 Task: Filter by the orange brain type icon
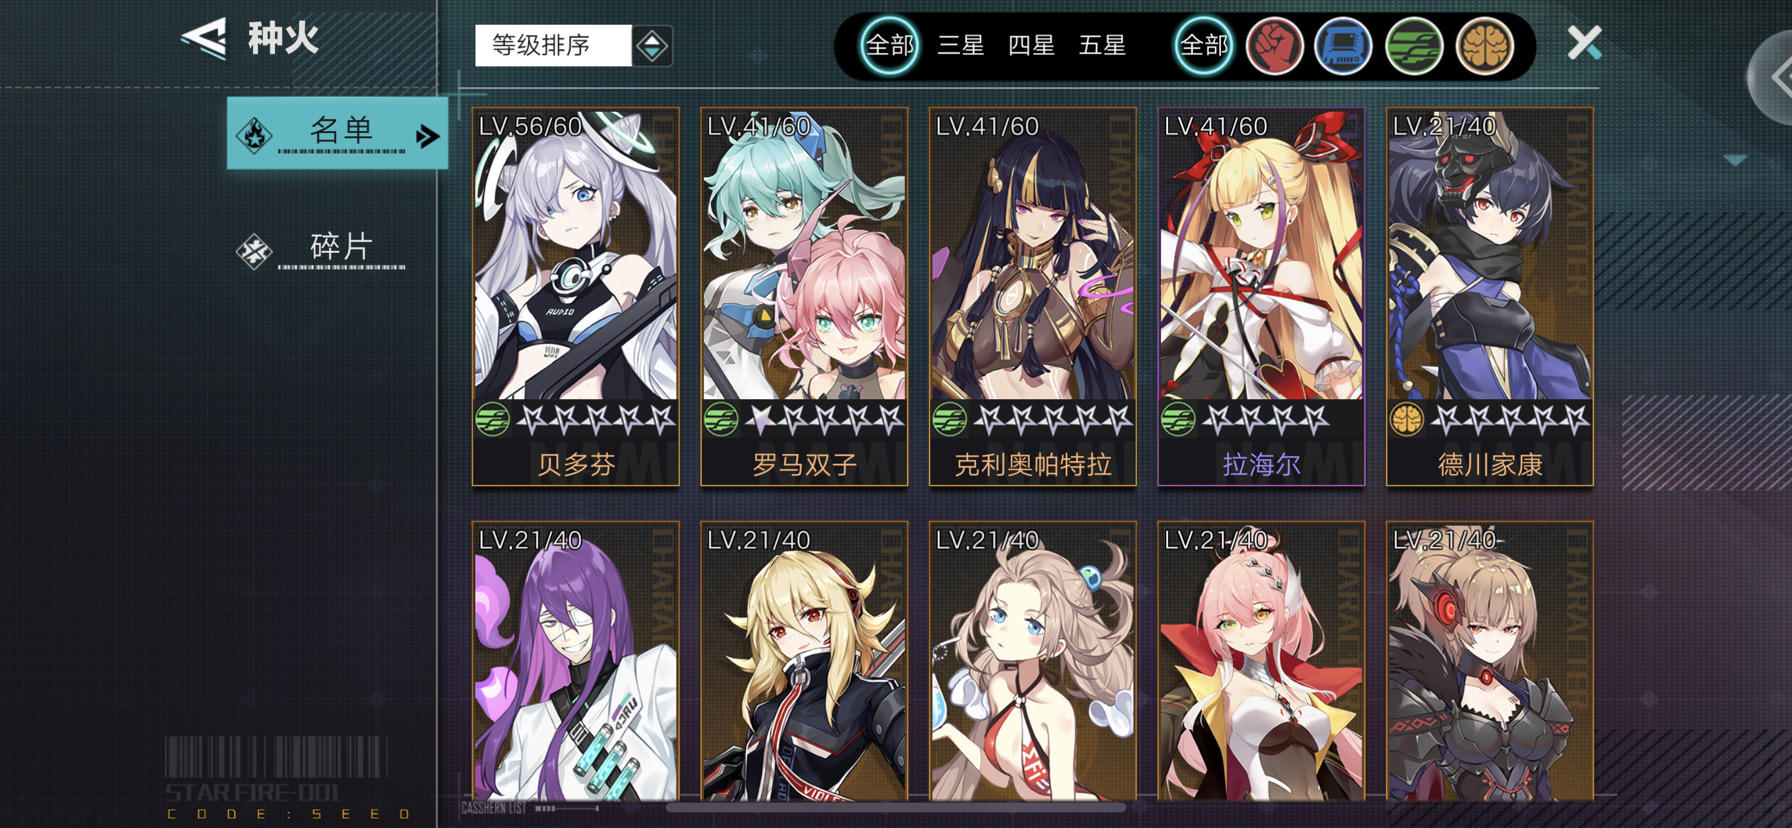pyautogui.click(x=1484, y=46)
